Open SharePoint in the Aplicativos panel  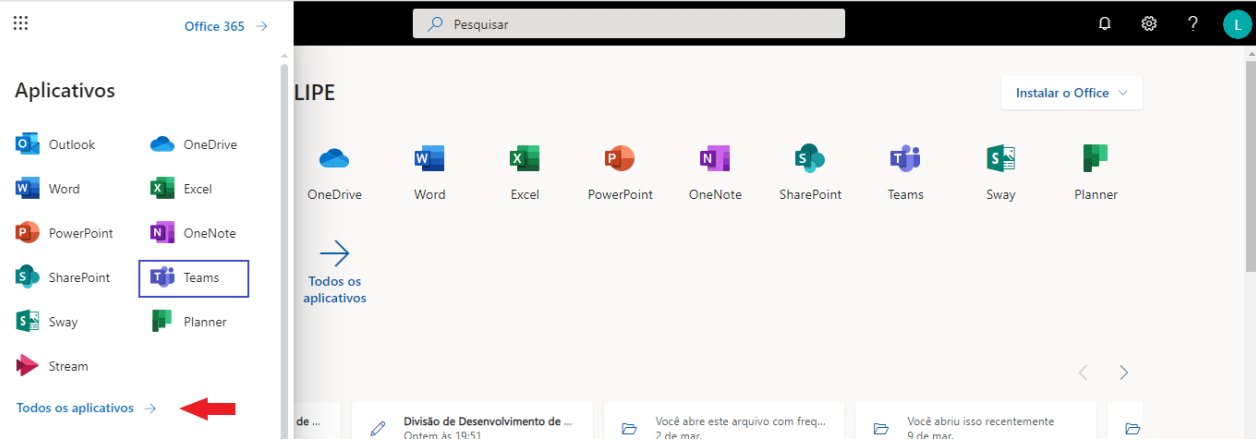[63, 277]
